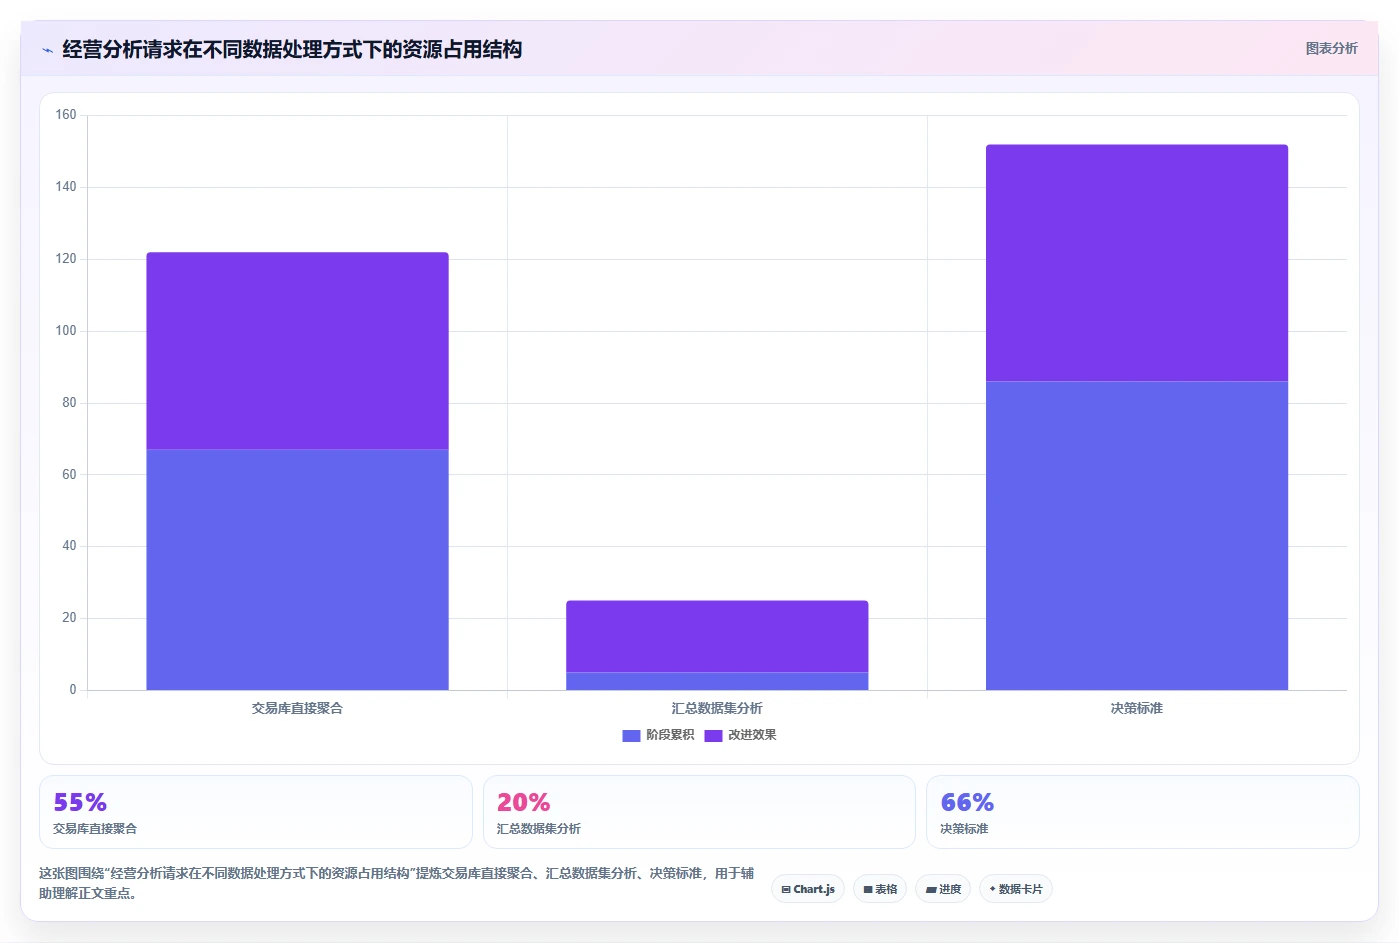
Task: Click the icon inside the 进度 tag
Action: click(x=931, y=889)
